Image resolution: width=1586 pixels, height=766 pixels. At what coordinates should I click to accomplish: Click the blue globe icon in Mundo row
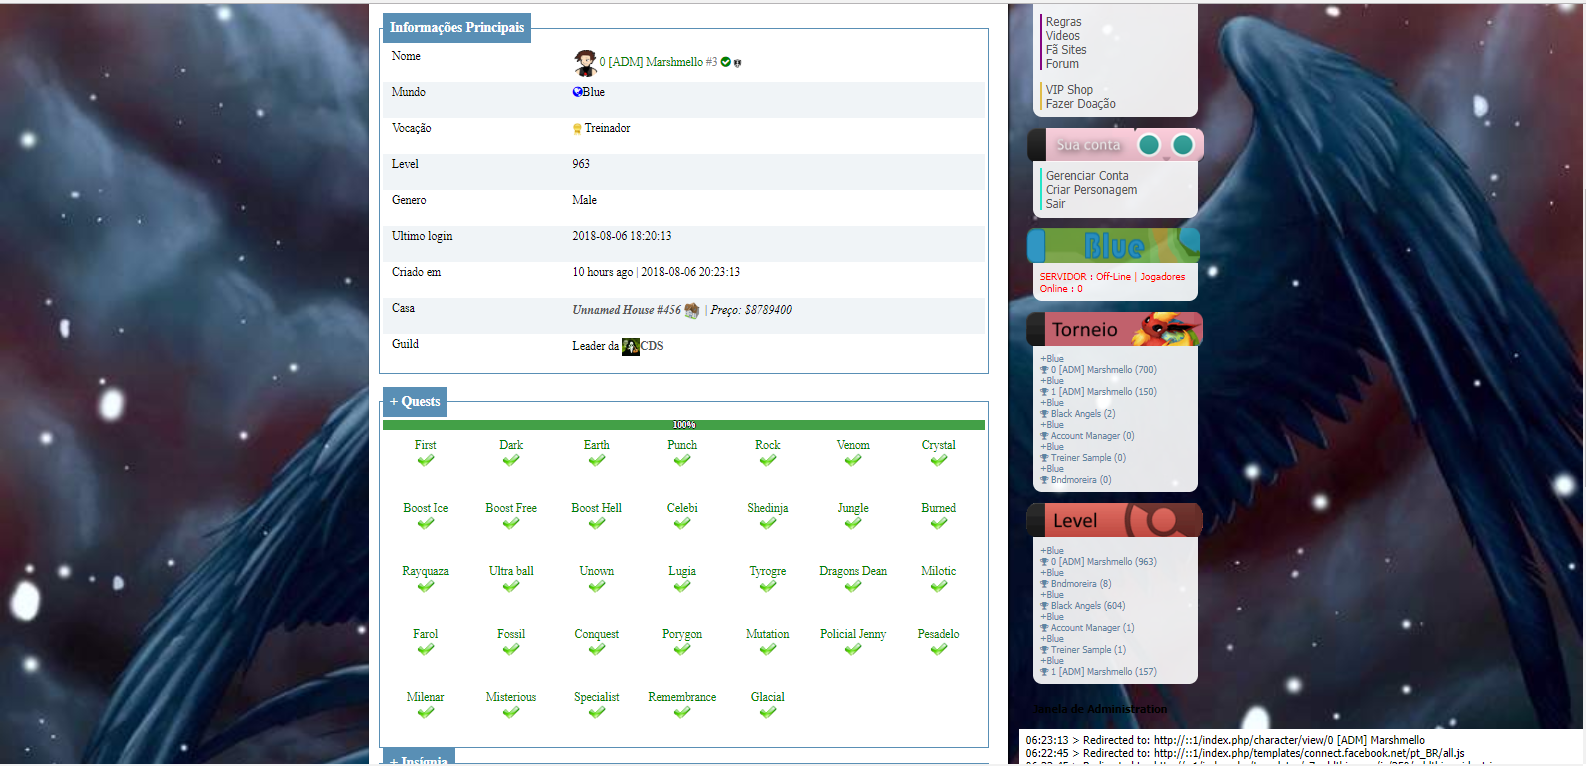[x=577, y=92]
